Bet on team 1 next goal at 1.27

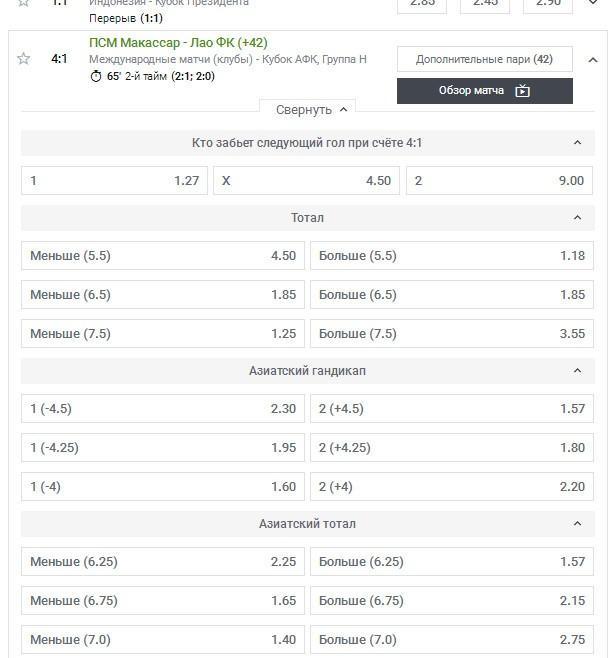(114, 181)
